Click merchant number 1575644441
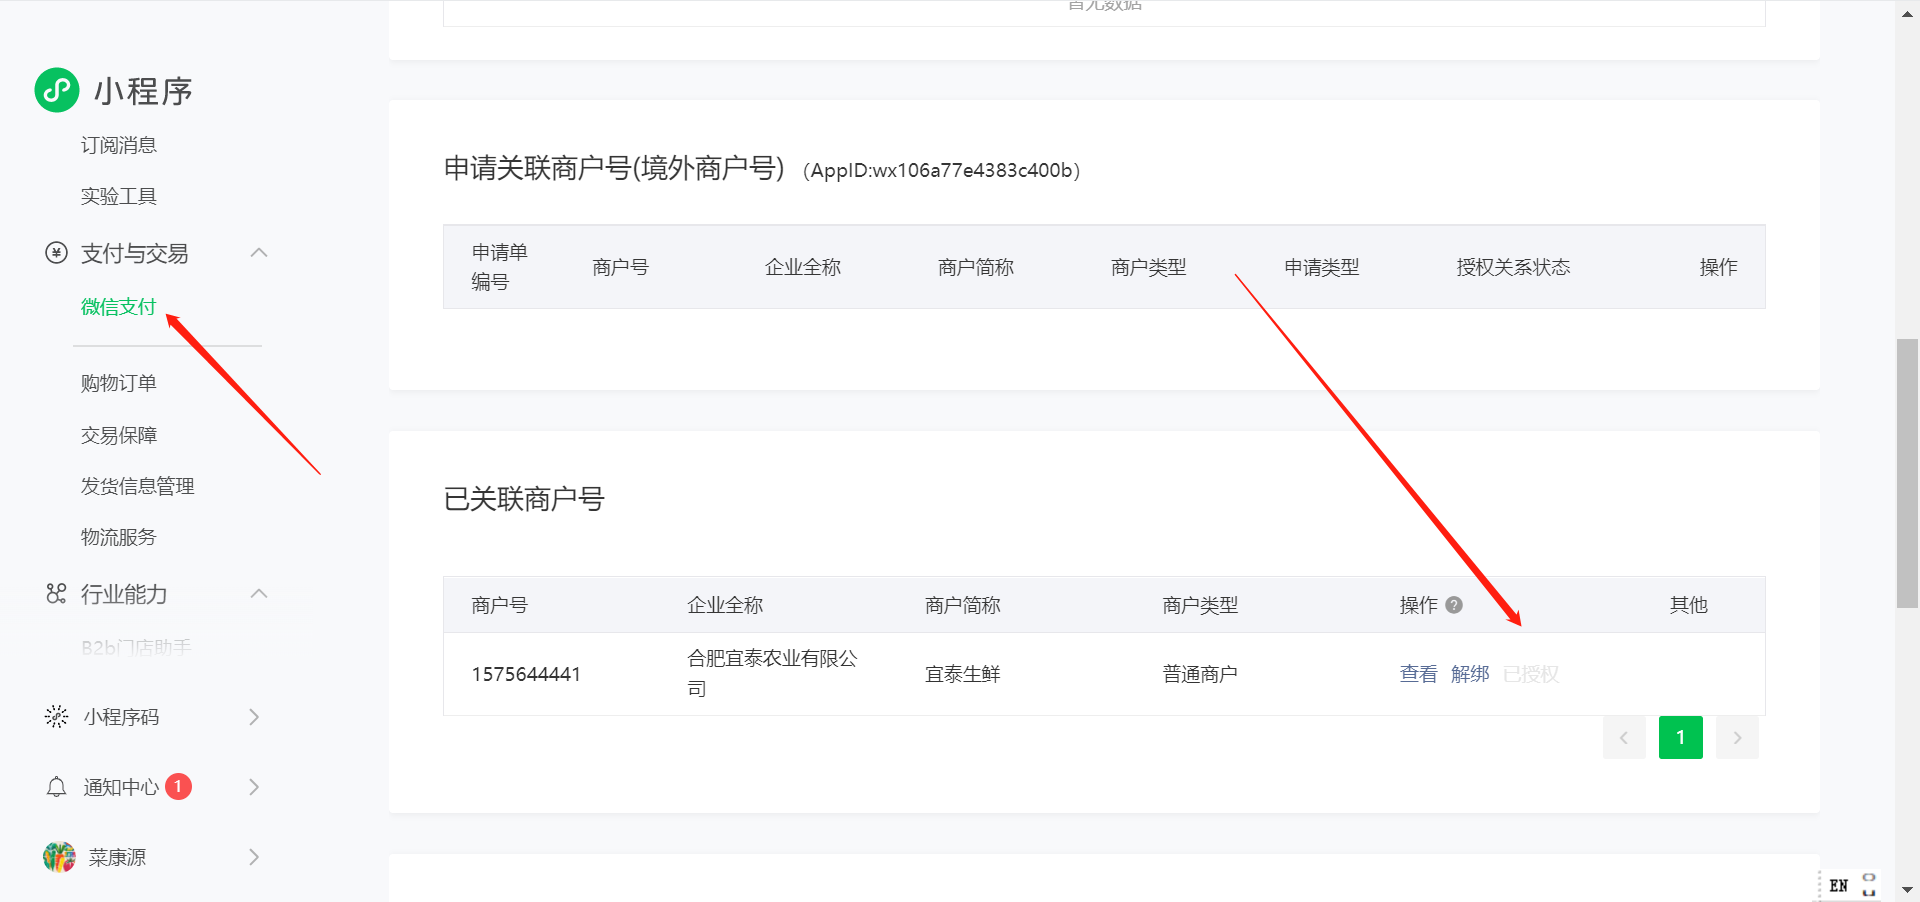The image size is (1920, 902). (526, 674)
